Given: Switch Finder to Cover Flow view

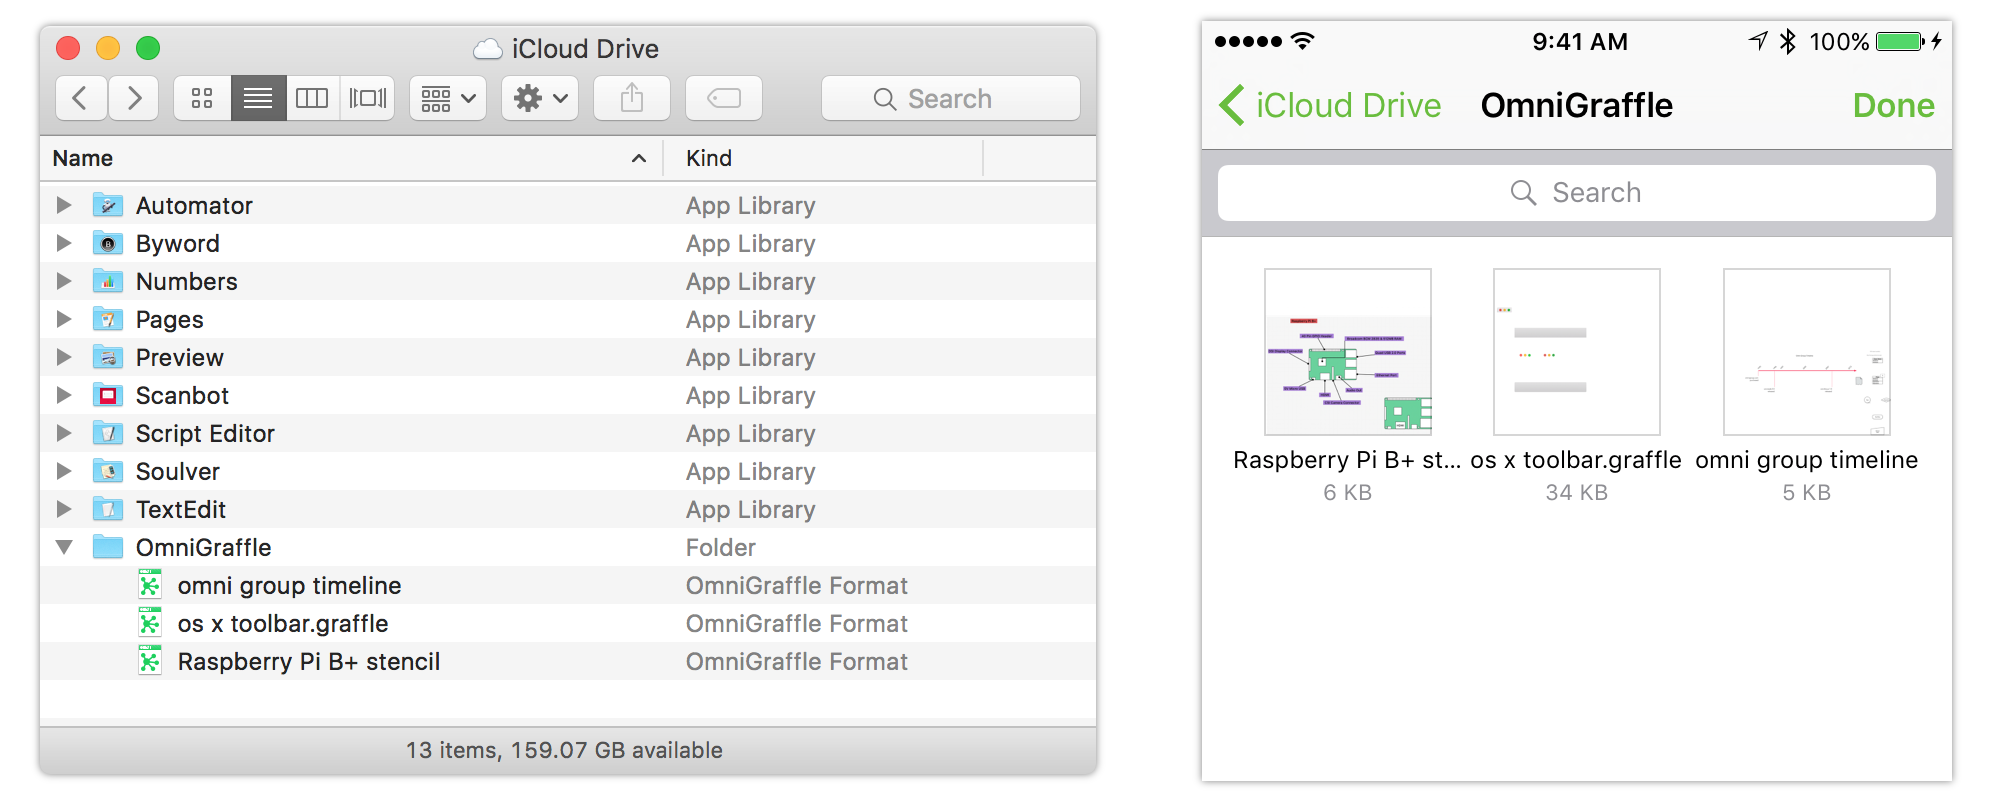Looking at the screenshot, I should click(367, 98).
